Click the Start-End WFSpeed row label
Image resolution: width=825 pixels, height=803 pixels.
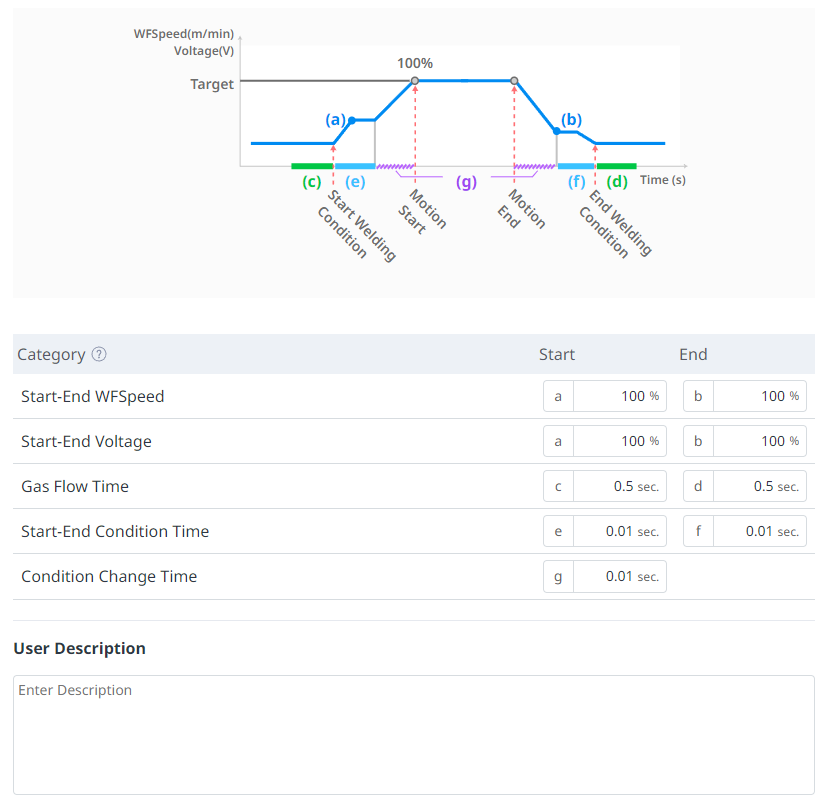(92, 396)
